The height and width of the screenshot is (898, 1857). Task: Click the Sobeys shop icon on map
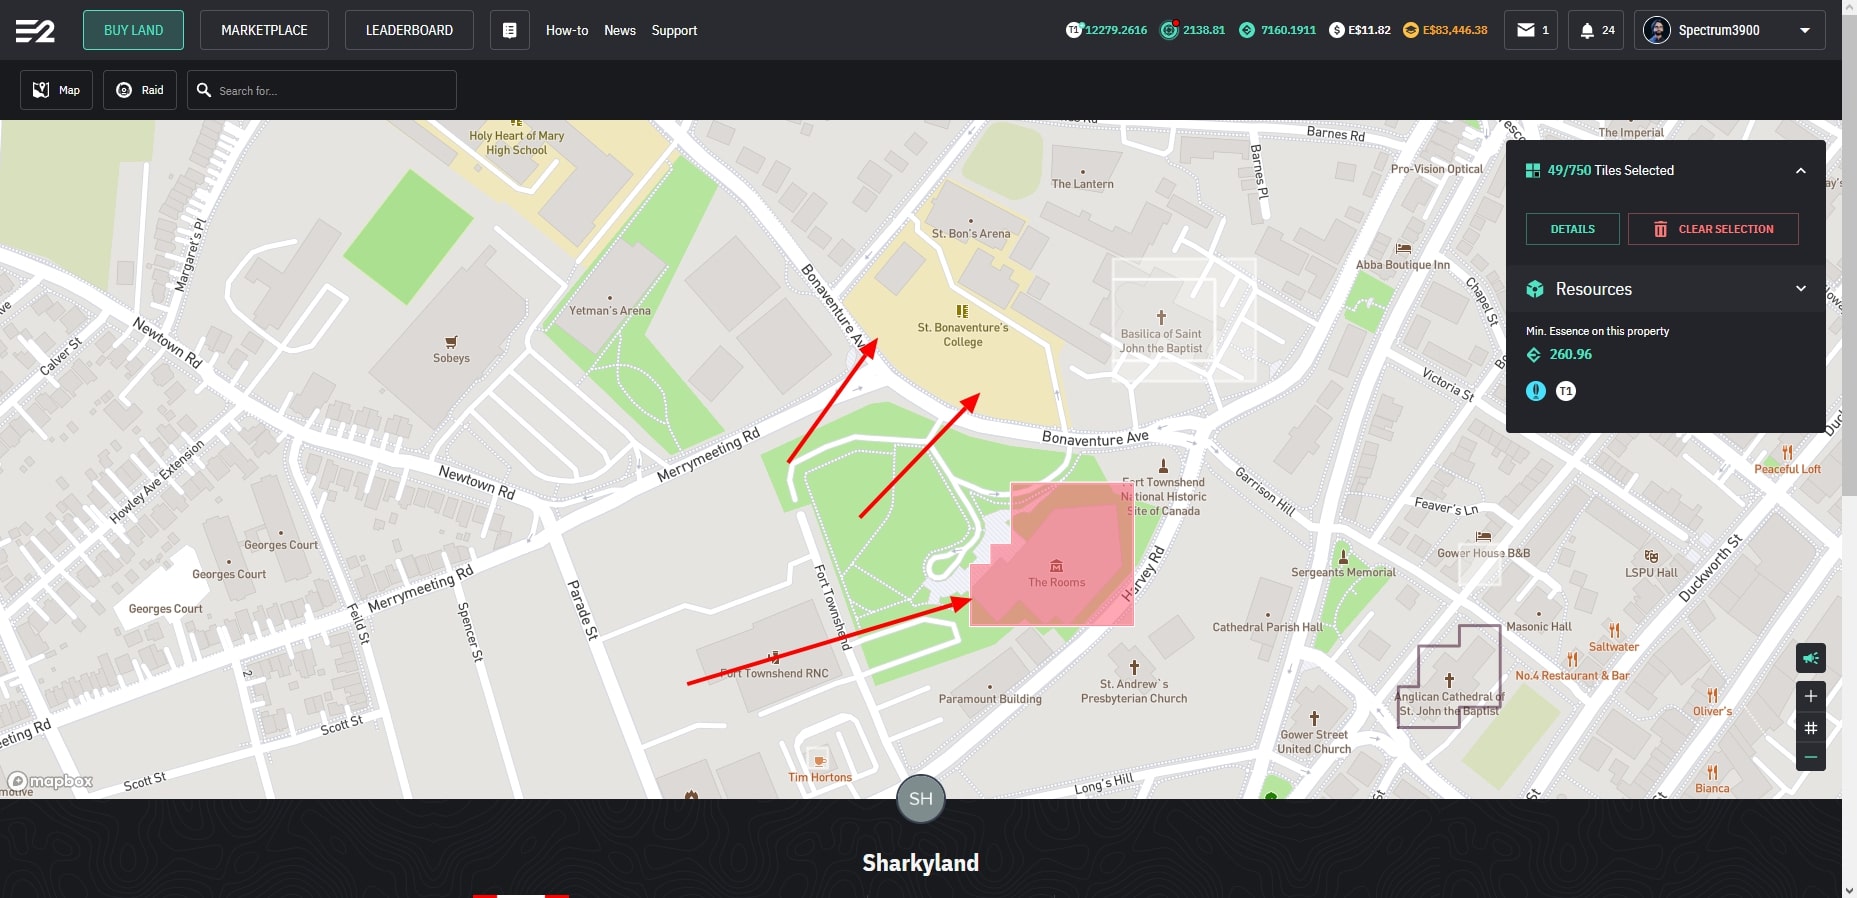[x=451, y=342]
